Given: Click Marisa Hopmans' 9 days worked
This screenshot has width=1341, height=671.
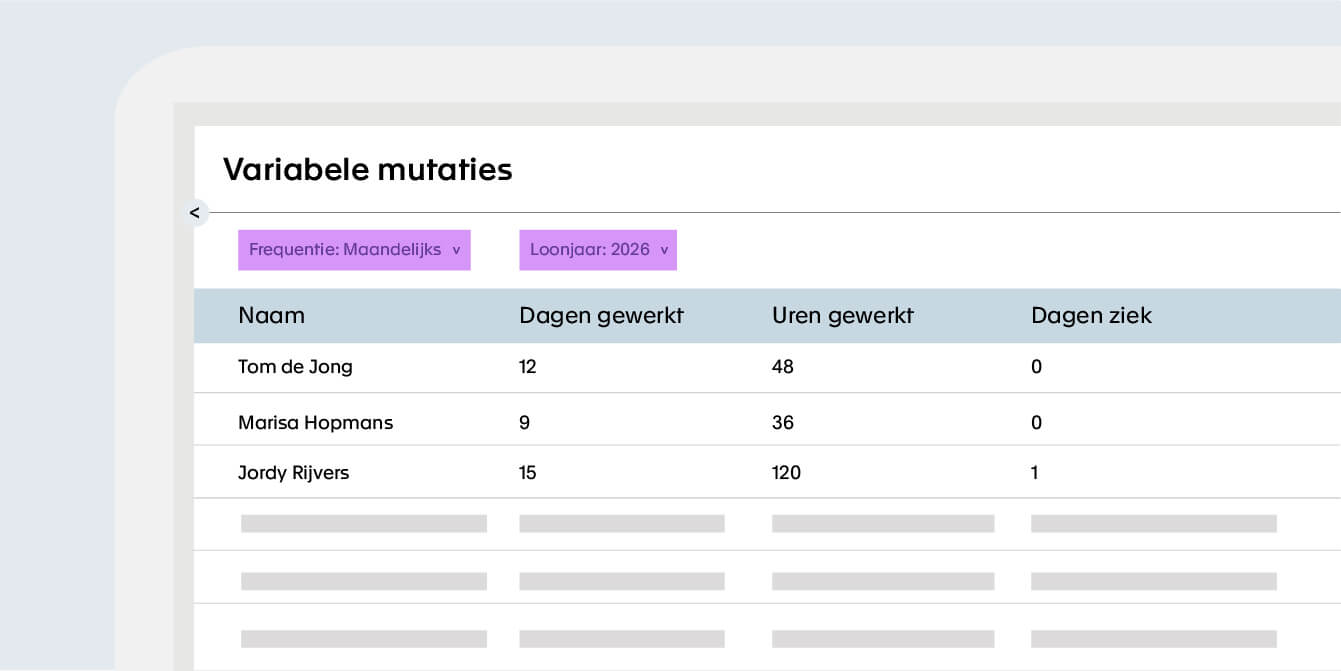Looking at the screenshot, I should pos(525,423).
